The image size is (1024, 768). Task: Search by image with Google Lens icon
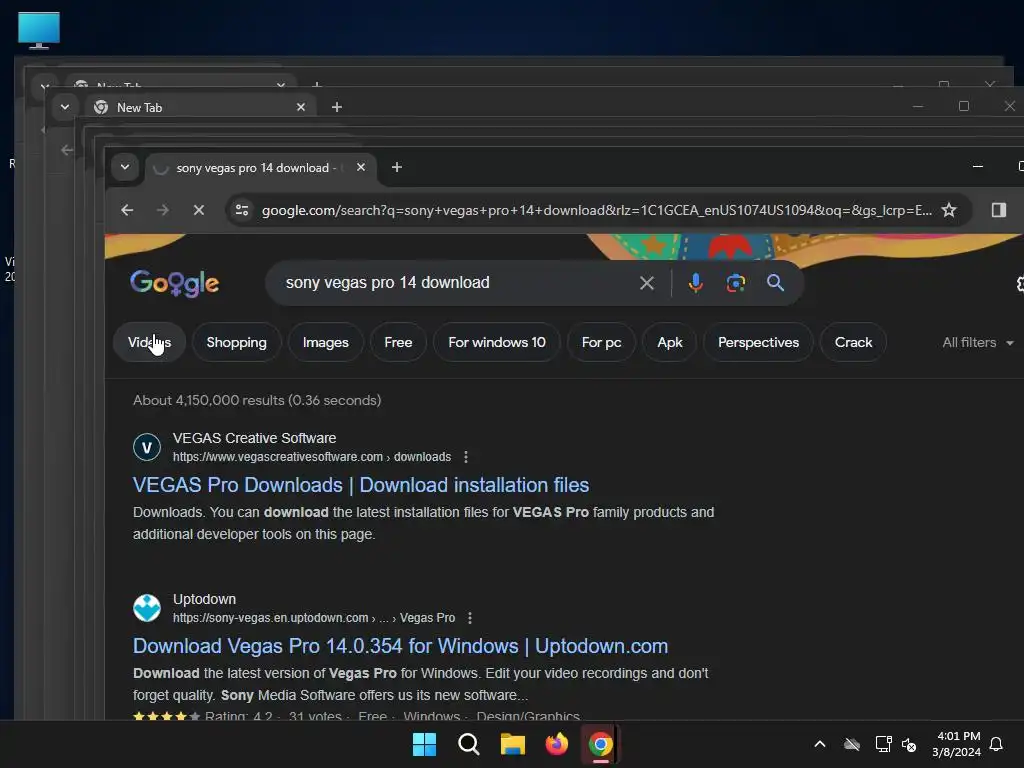click(736, 283)
